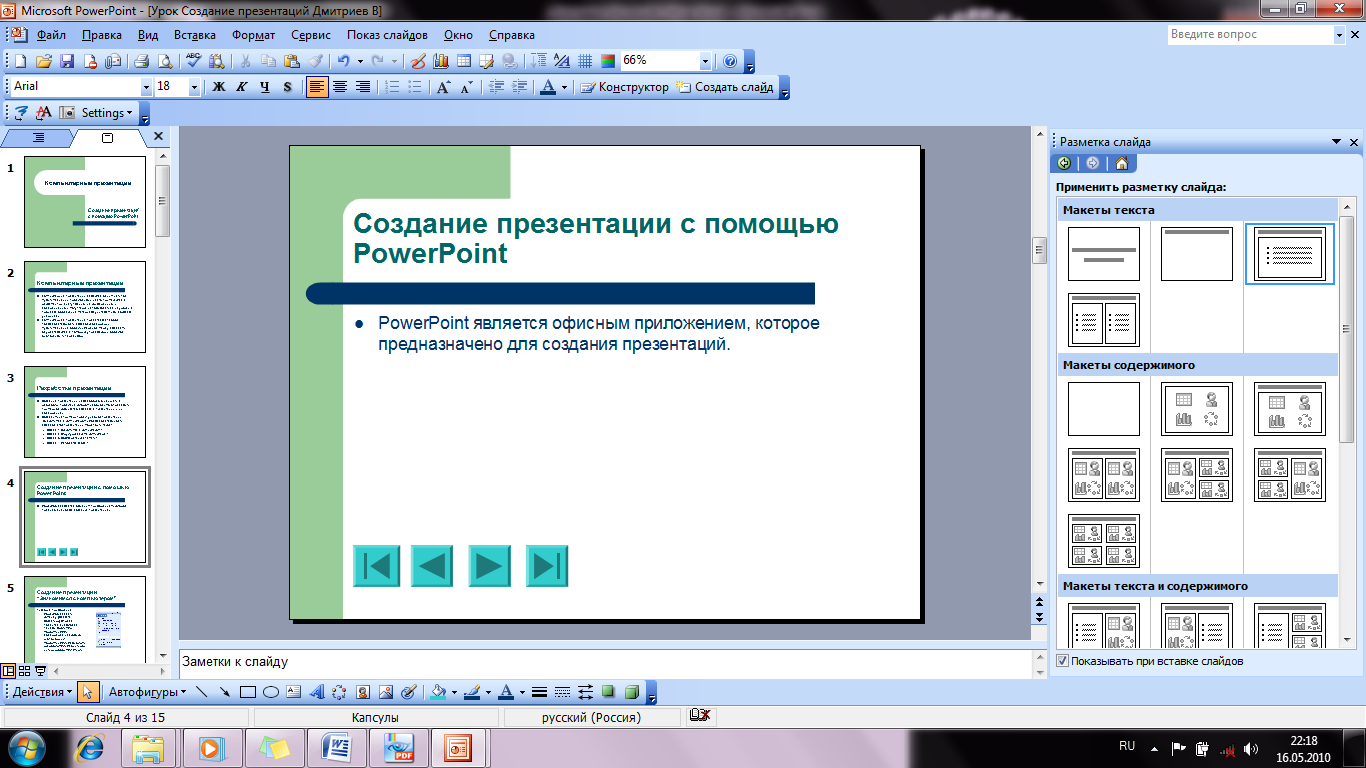Open the Вставка menu
This screenshot has width=1366, height=768.
(195, 35)
